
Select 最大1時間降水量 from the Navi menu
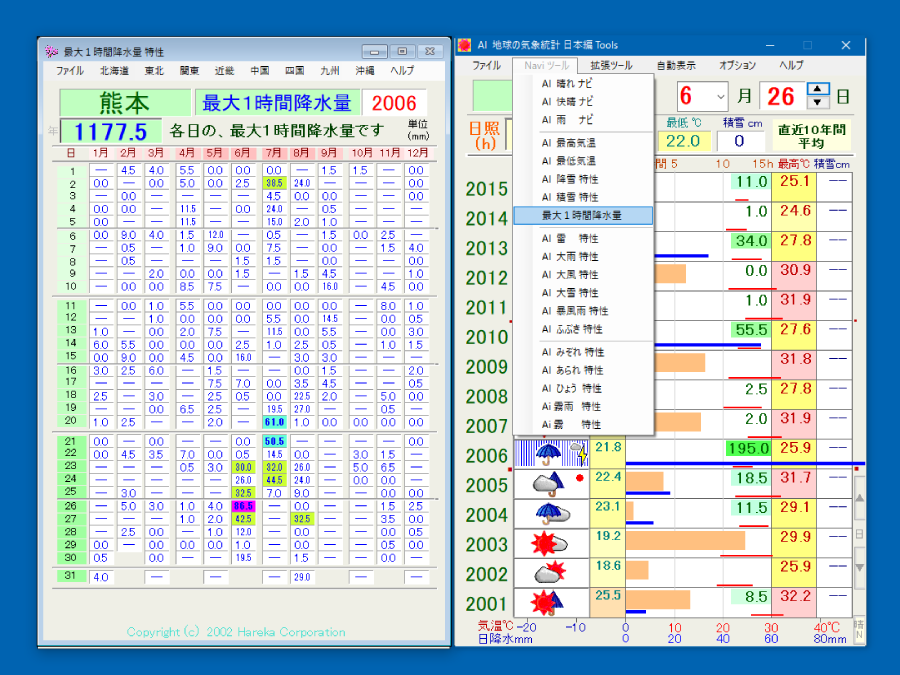[582, 215]
